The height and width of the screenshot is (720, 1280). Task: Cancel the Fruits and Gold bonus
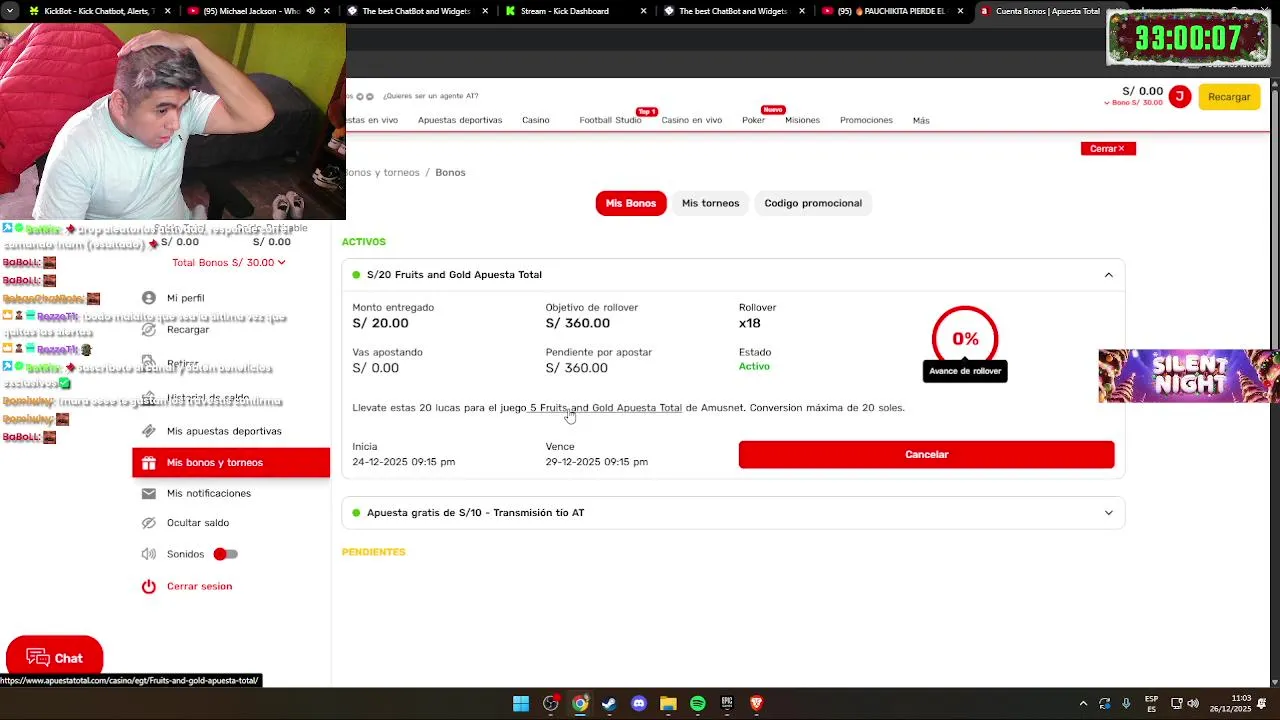tap(926, 454)
